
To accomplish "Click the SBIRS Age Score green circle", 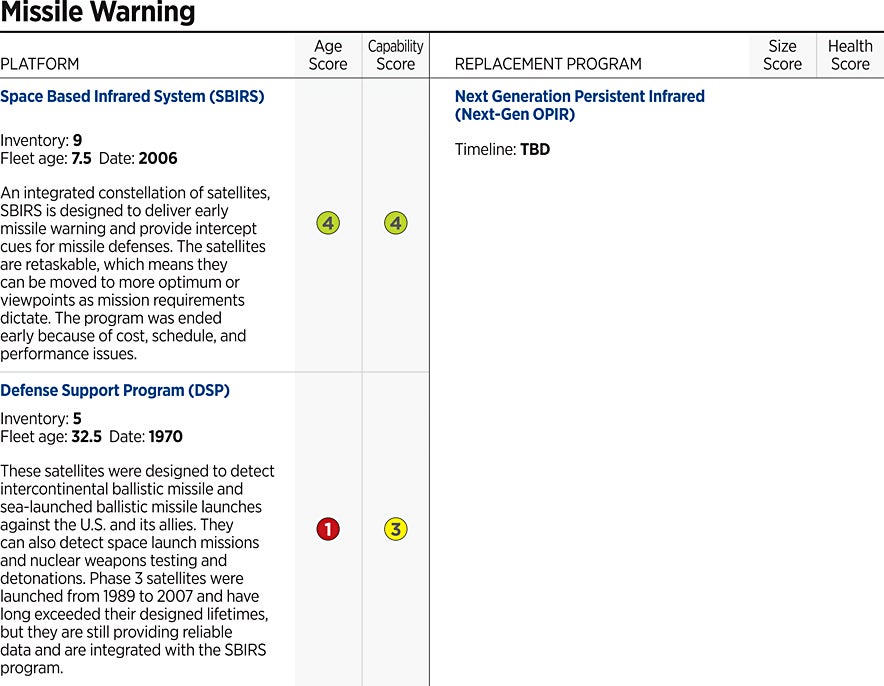I will (x=328, y=223).
